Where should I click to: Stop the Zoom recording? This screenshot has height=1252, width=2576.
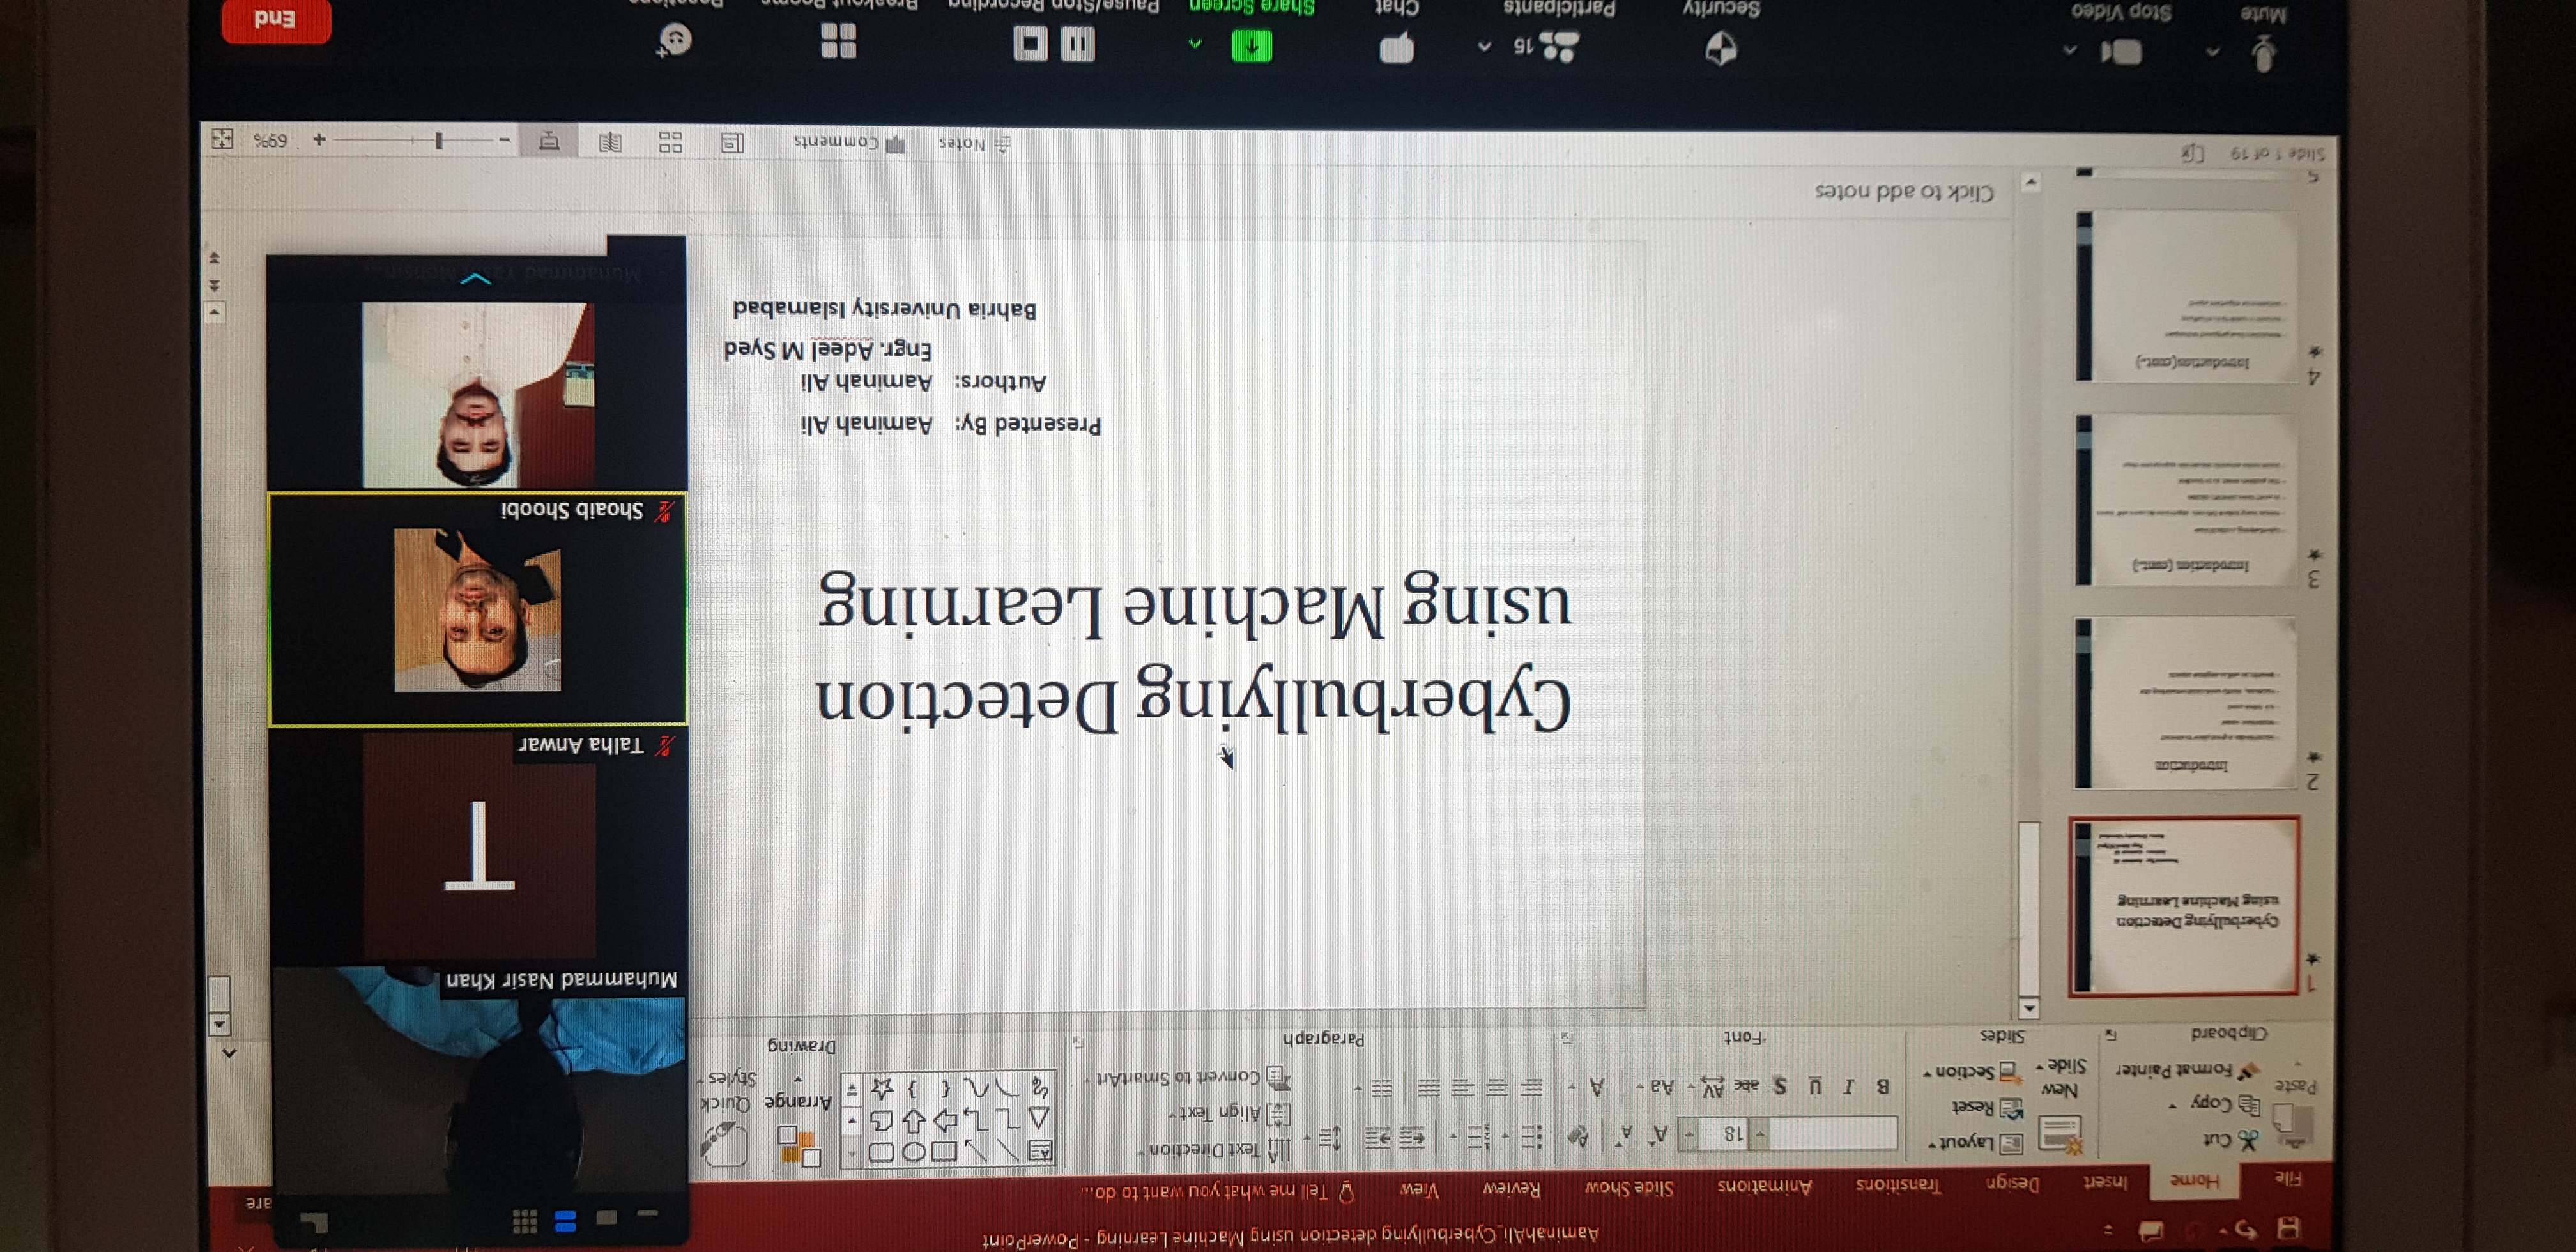(1030, 43)
